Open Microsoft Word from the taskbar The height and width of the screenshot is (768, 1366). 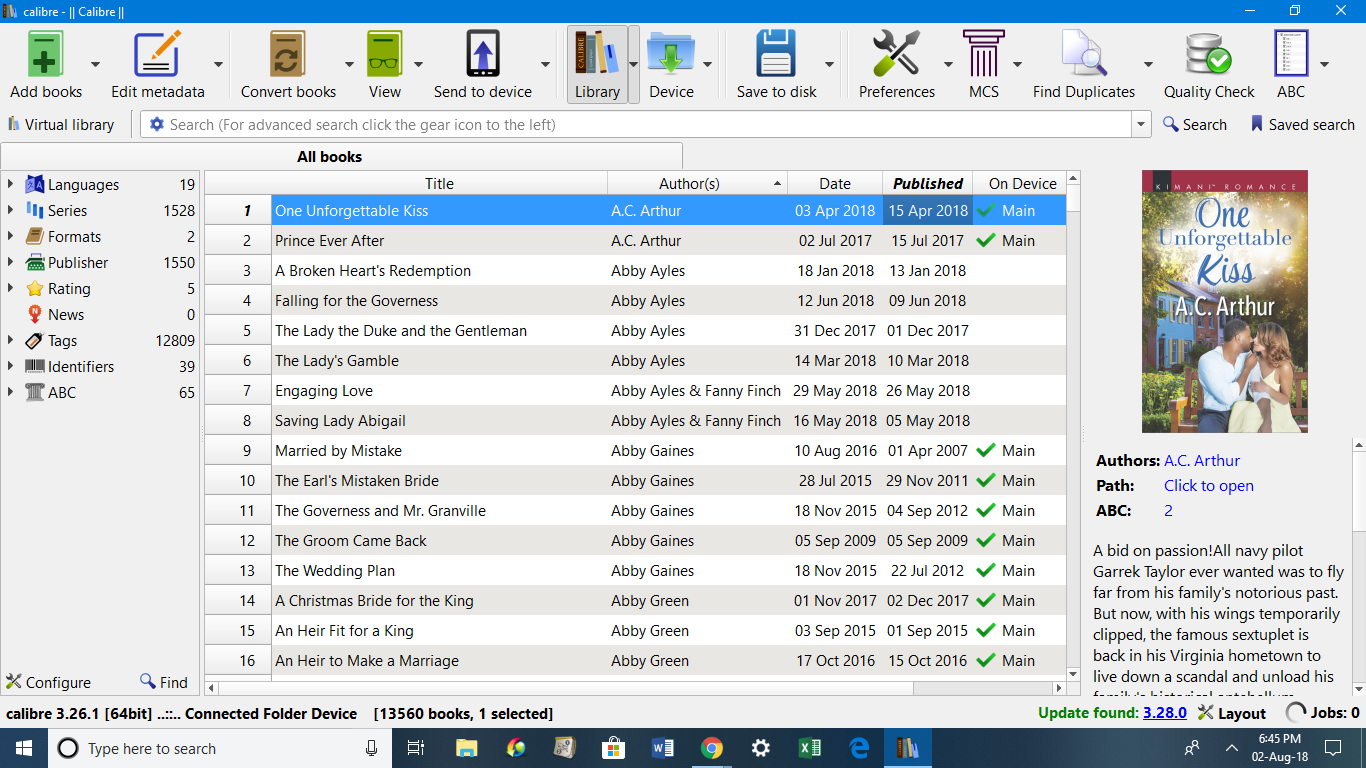click(663, 748)
